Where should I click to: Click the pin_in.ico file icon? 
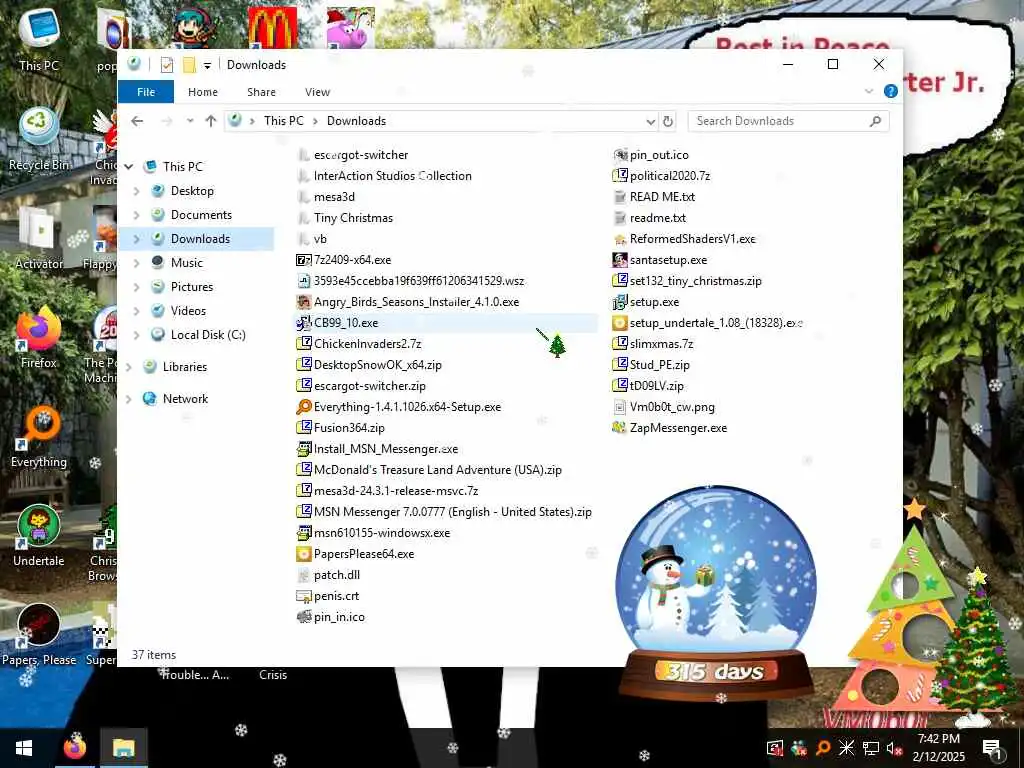coord(304,616)
